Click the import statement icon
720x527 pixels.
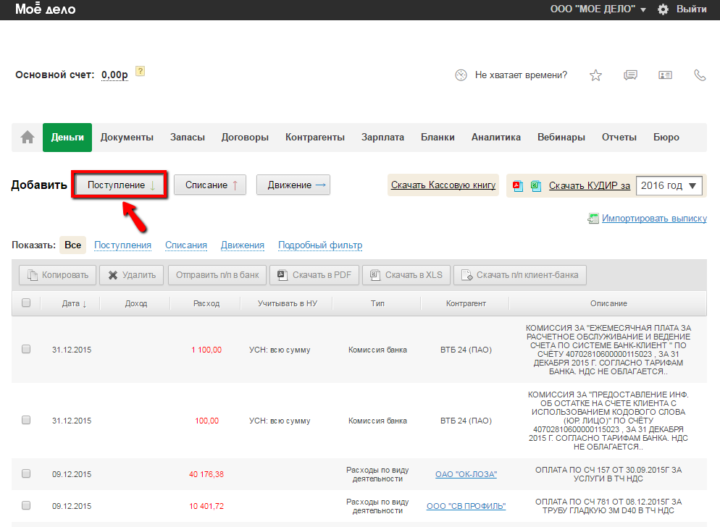(593, 219)
